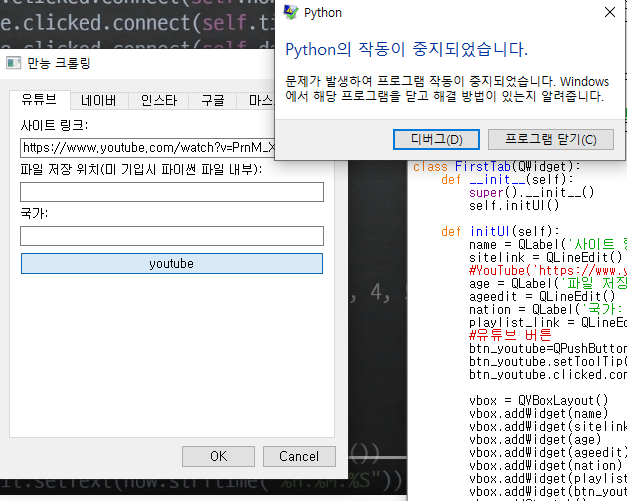Click the 만능 크롤링 window icon

click(x=13, y=63)
